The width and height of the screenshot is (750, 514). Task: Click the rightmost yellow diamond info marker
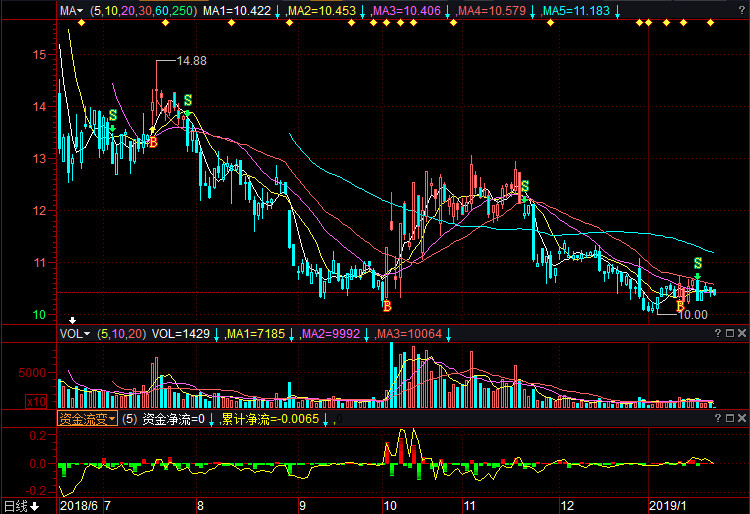[x=710, y=22]
